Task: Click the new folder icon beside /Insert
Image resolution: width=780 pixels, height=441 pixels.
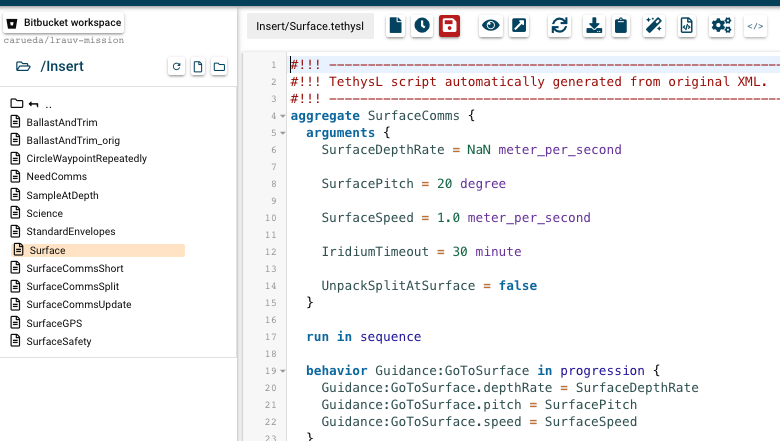Action: pyautogui.click(x=219, y=67)
